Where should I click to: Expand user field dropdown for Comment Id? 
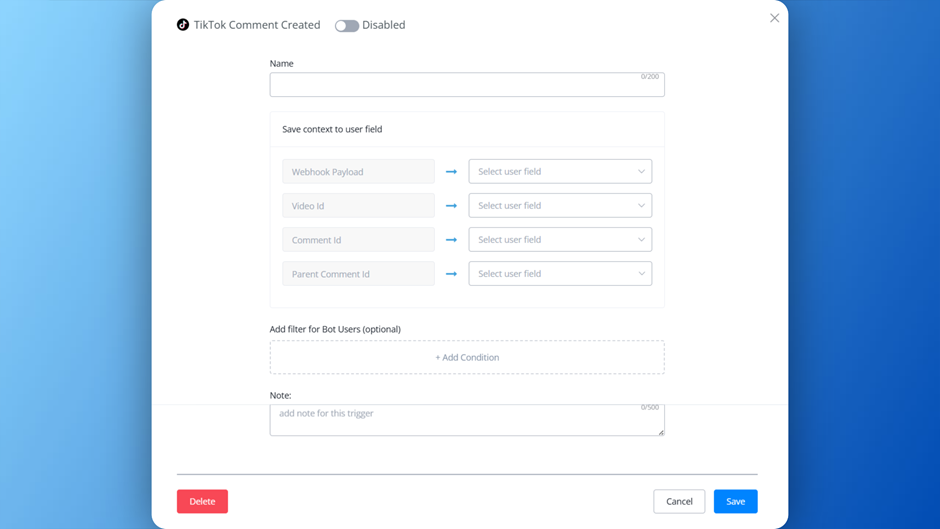pyautogui.click(x=560, y=240)
